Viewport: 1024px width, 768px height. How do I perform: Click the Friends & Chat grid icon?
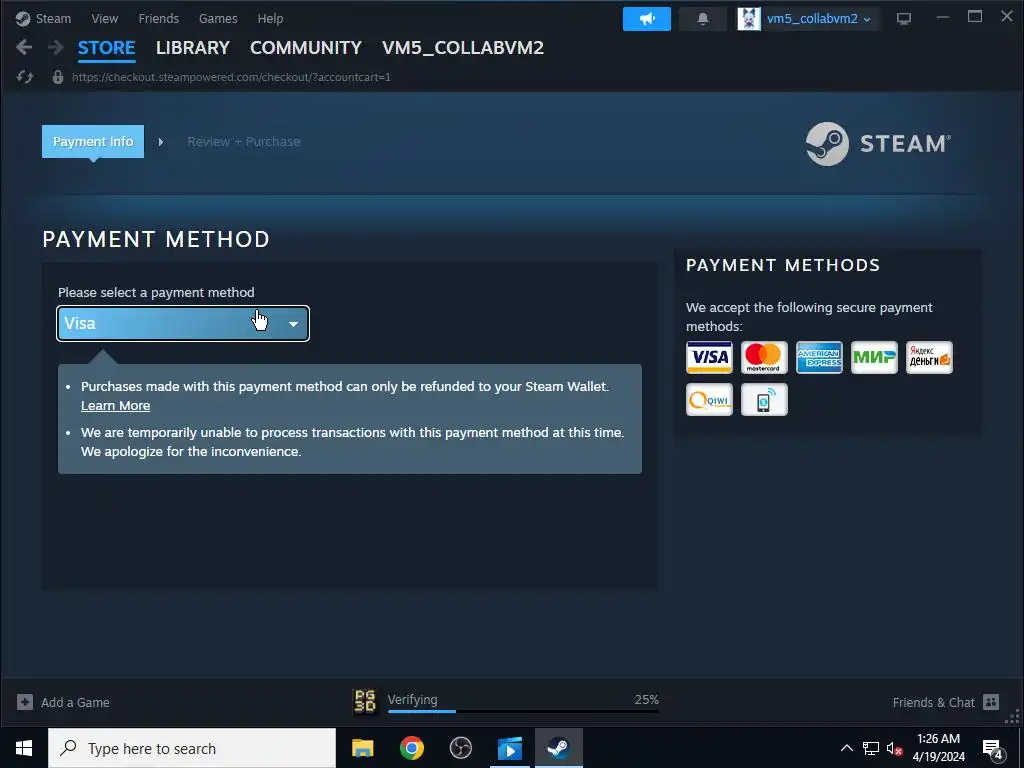[x=991, y=702]
